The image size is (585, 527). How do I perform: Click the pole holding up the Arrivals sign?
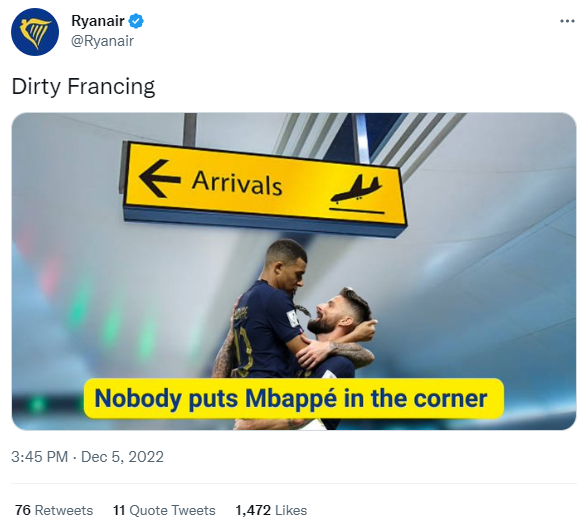click(190, 129)
